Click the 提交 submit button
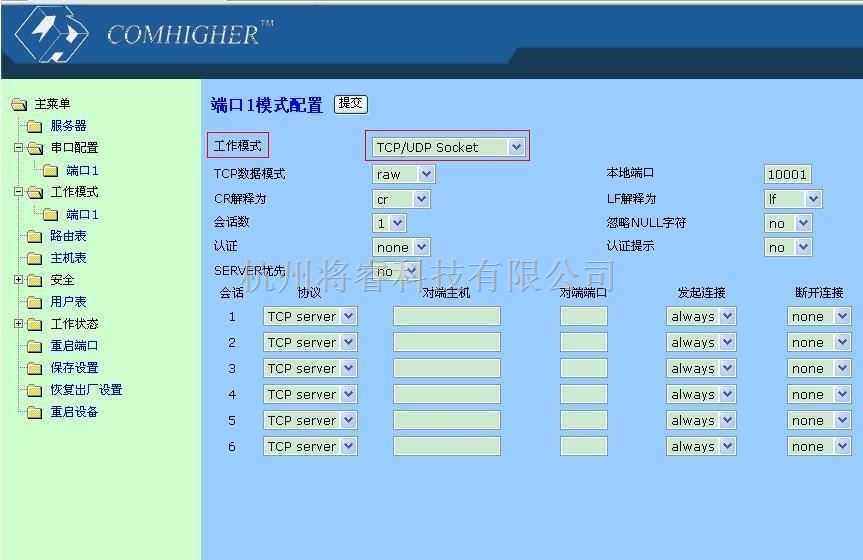The width and height of the screenshot is (863, 560). [x=351, y=104]
